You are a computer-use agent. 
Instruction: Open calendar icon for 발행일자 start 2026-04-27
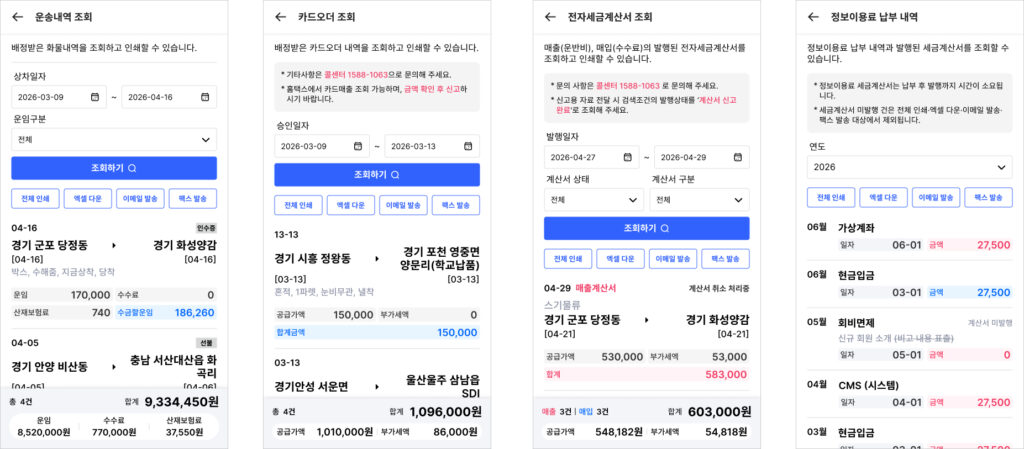coord(628,157)
